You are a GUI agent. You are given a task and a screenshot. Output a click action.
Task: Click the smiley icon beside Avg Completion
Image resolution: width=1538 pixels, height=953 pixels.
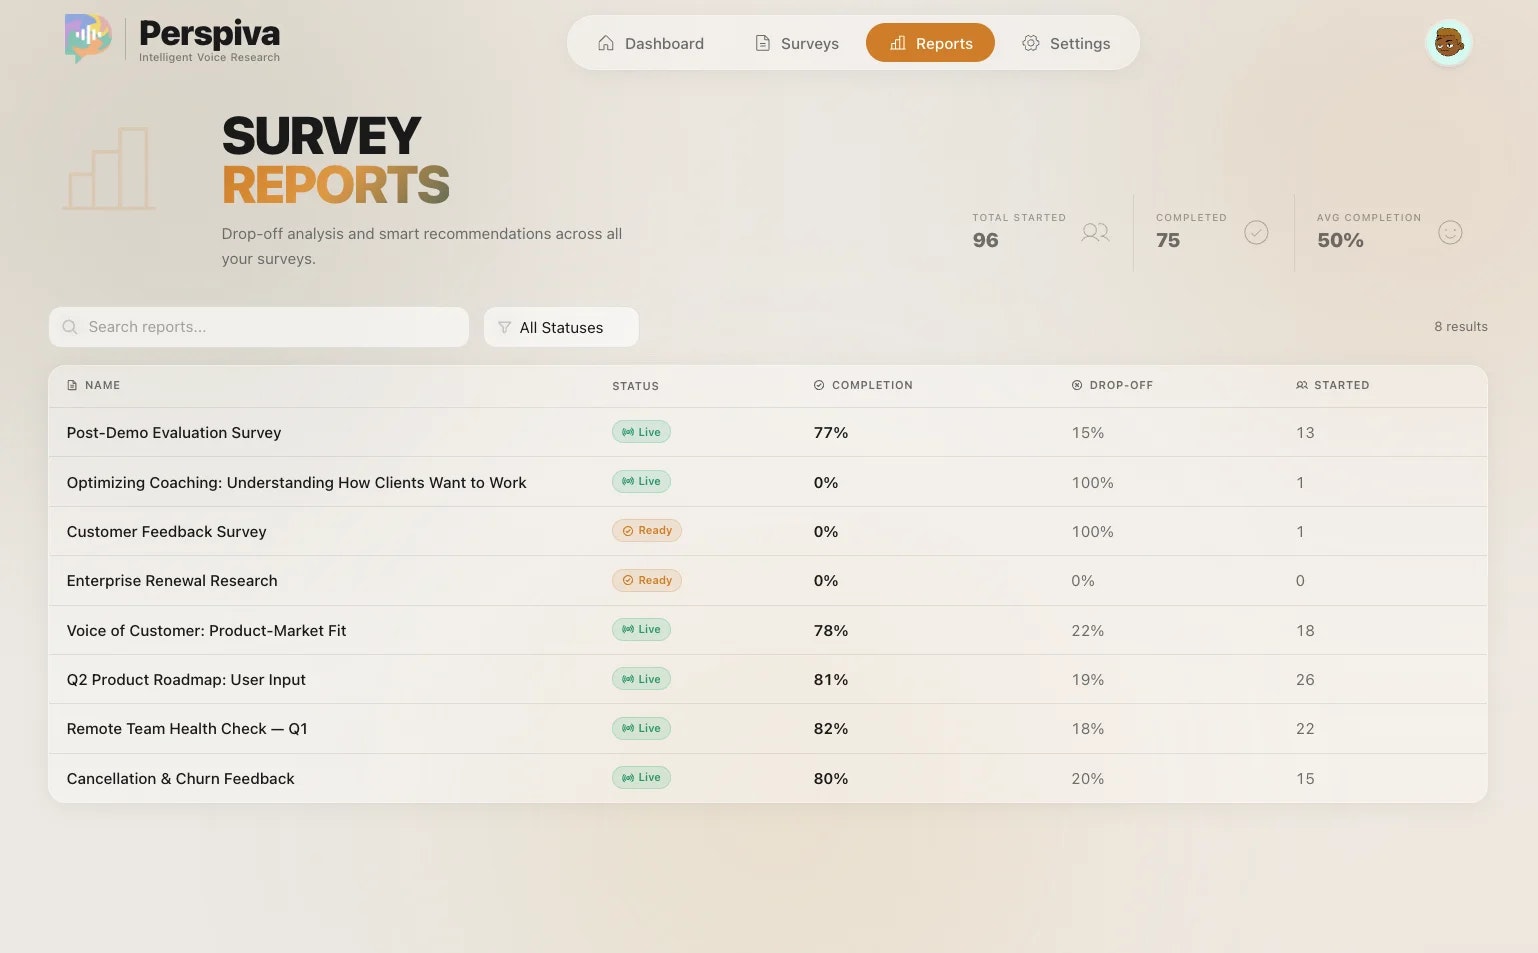(x=1450, y=232)
